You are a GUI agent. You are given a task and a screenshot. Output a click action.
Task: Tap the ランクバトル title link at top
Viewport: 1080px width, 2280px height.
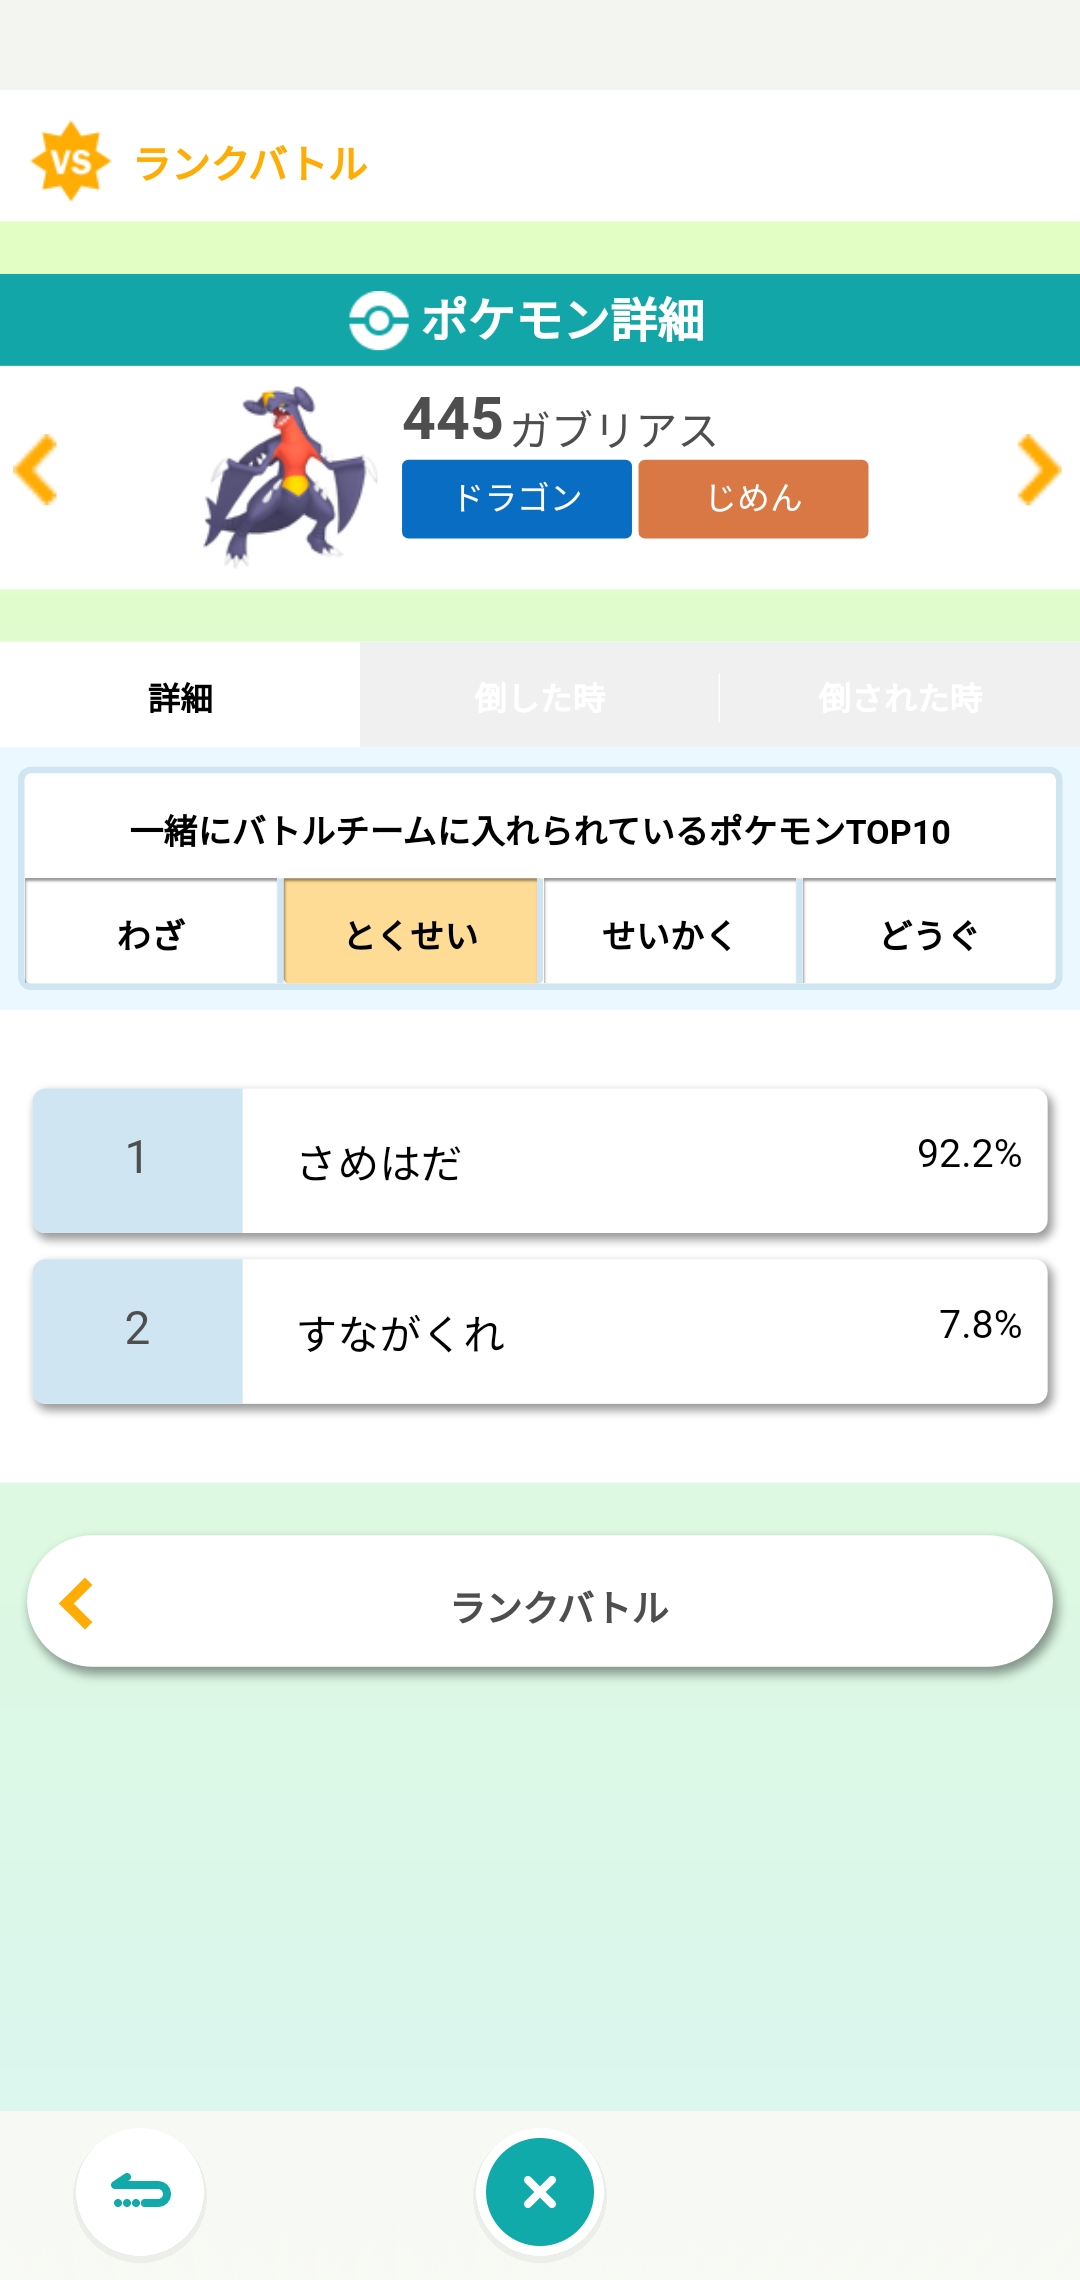251,163
